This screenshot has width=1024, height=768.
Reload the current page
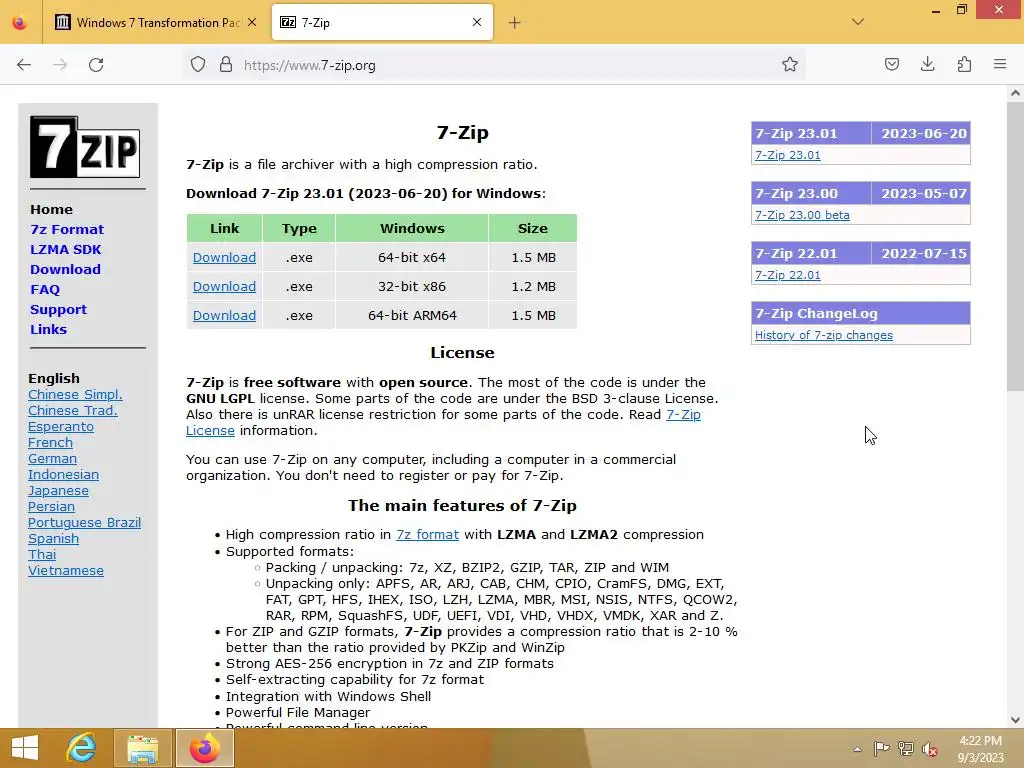click(96, 65)
